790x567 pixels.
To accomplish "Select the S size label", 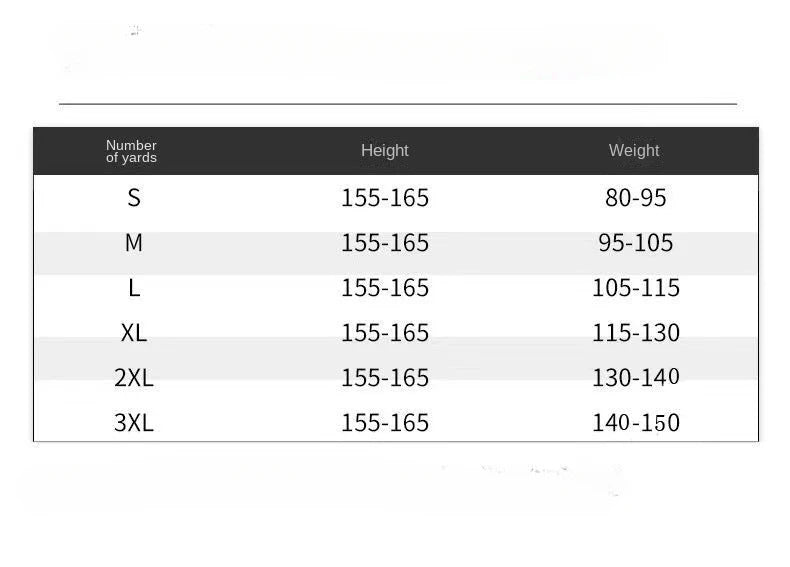I will point(134,198).
